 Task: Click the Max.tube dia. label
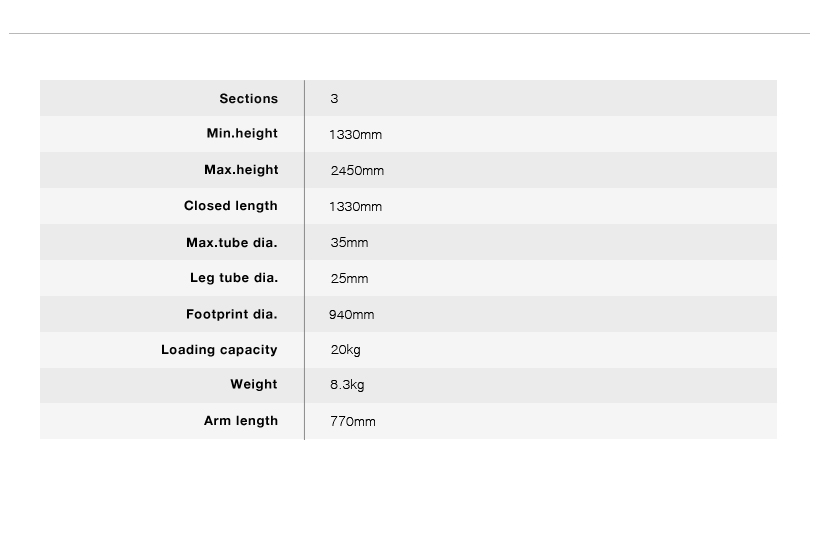tap(232, 242)
